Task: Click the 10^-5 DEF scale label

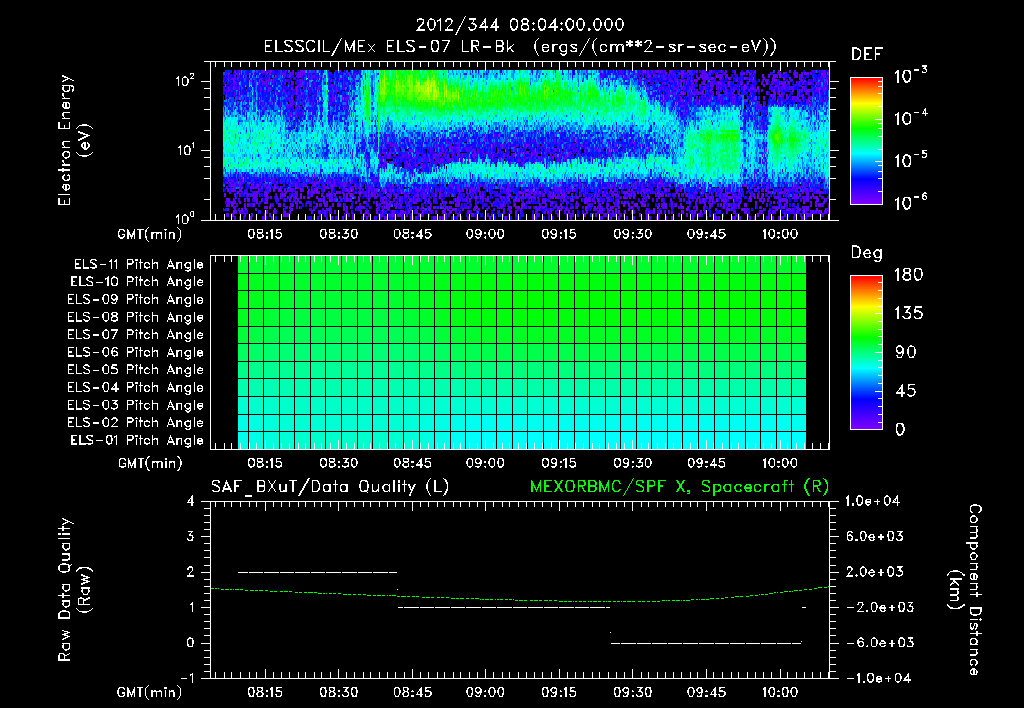Action: [x=910, y=160]
